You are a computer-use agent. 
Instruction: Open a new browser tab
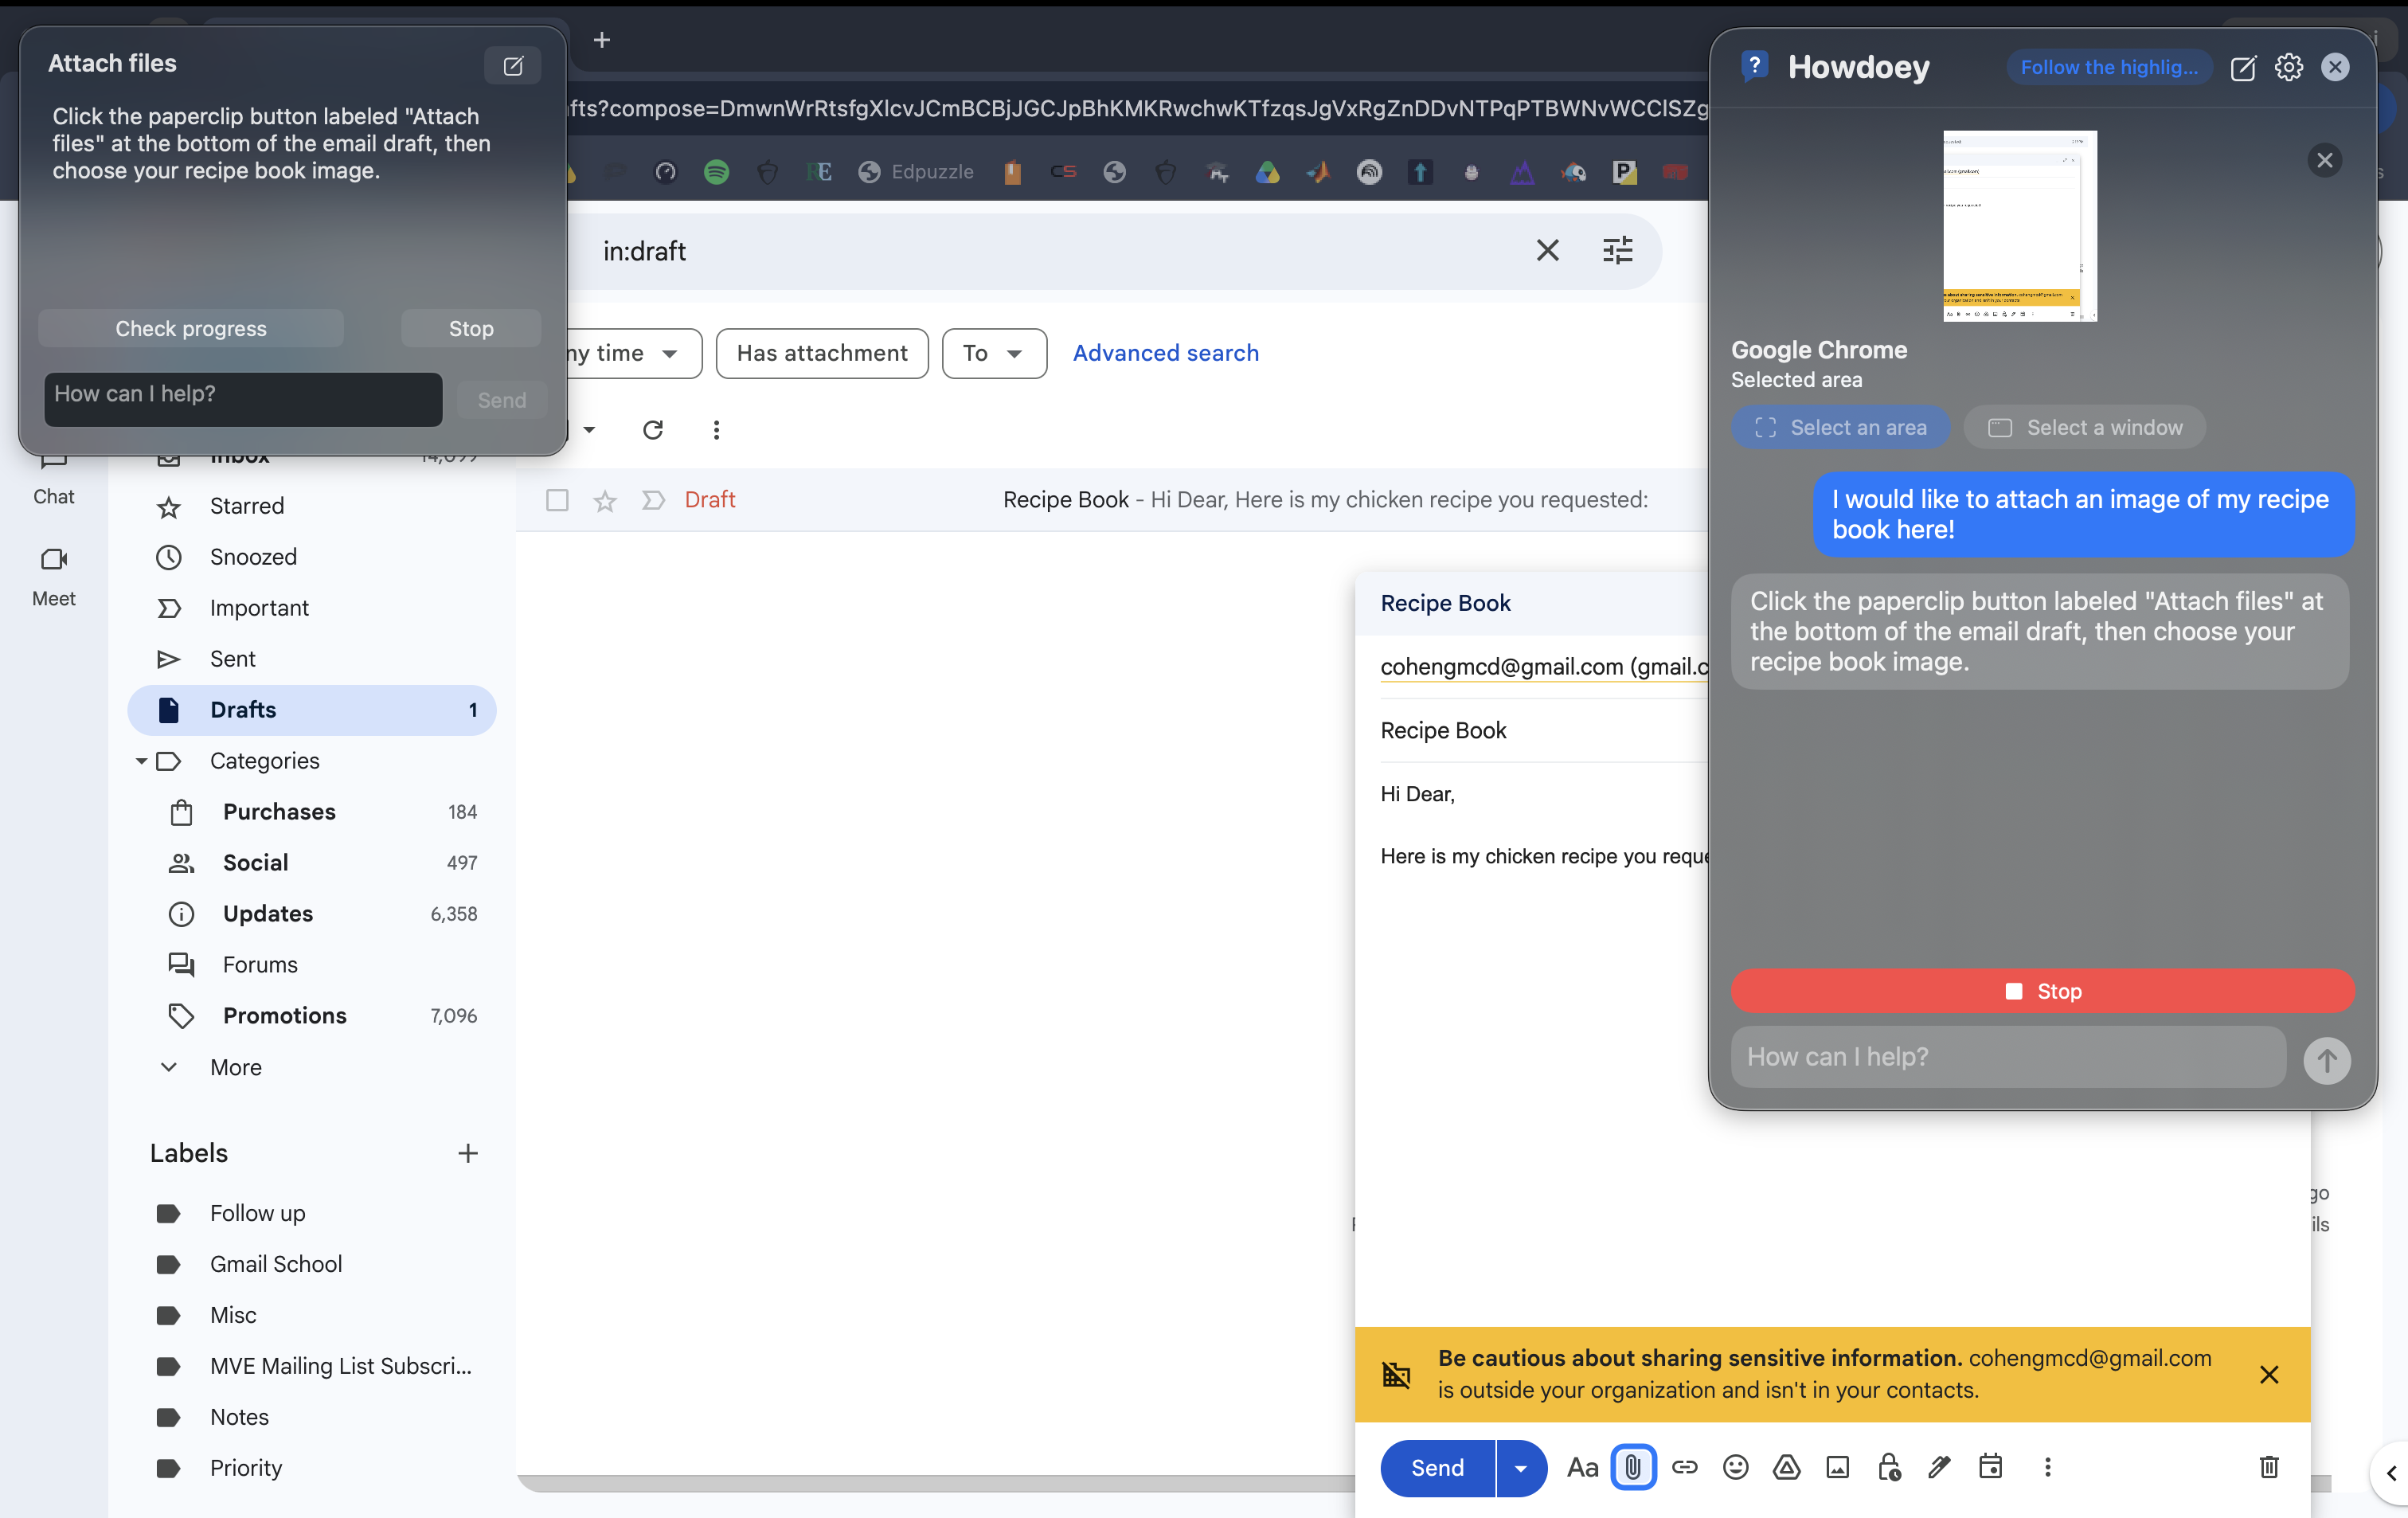click(601, 40)
